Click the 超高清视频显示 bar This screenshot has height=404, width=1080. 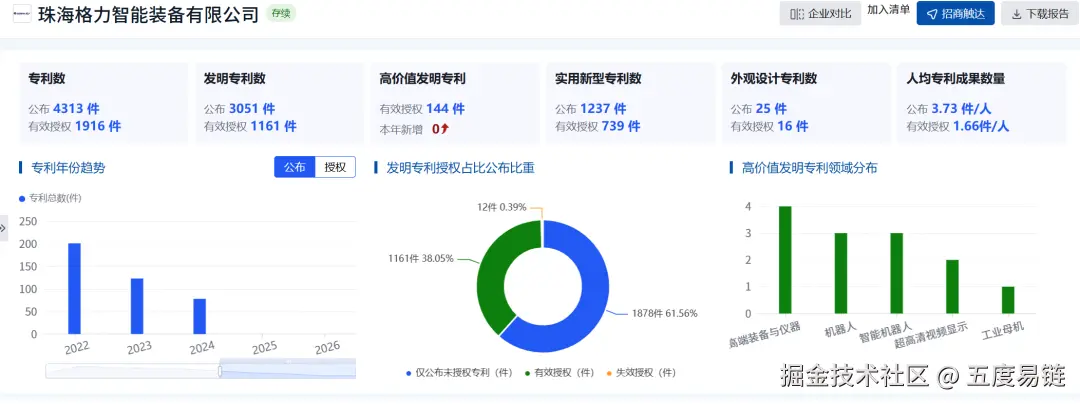tap(952, 286)
